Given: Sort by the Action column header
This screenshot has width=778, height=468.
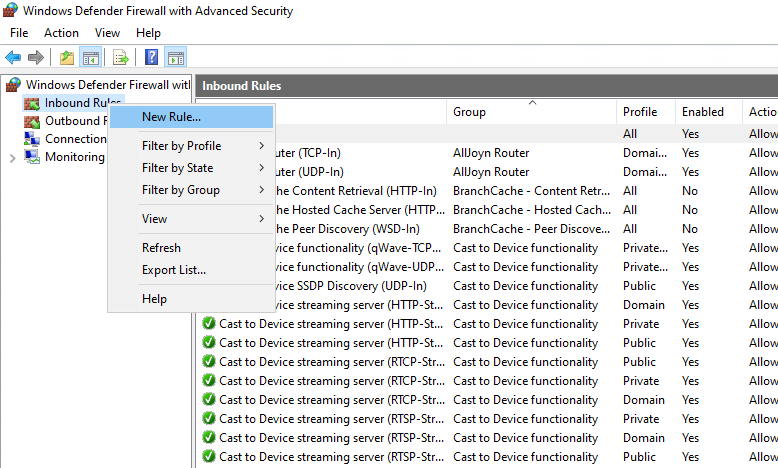Looking at the screenshot, I should (760, 112).
